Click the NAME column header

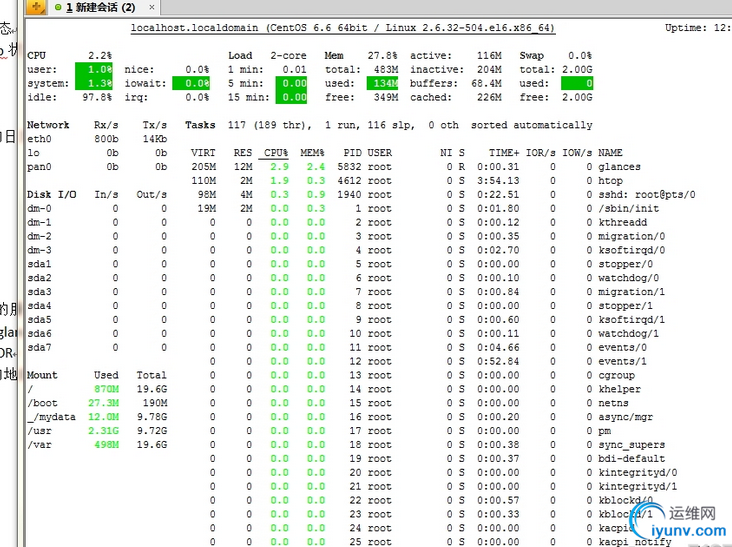click(611, 153)
